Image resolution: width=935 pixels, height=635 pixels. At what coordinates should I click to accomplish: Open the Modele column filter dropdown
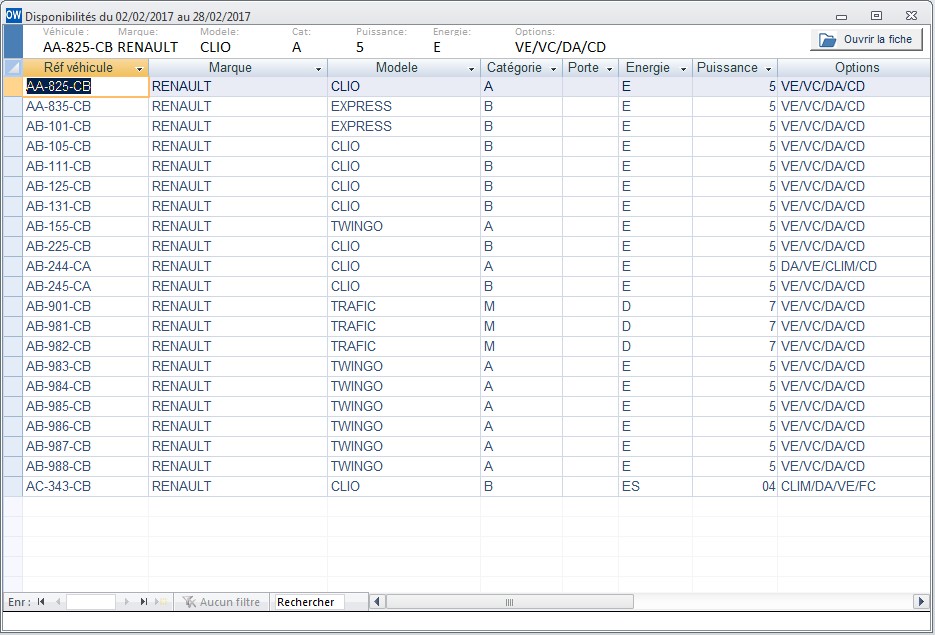point(471,69)
